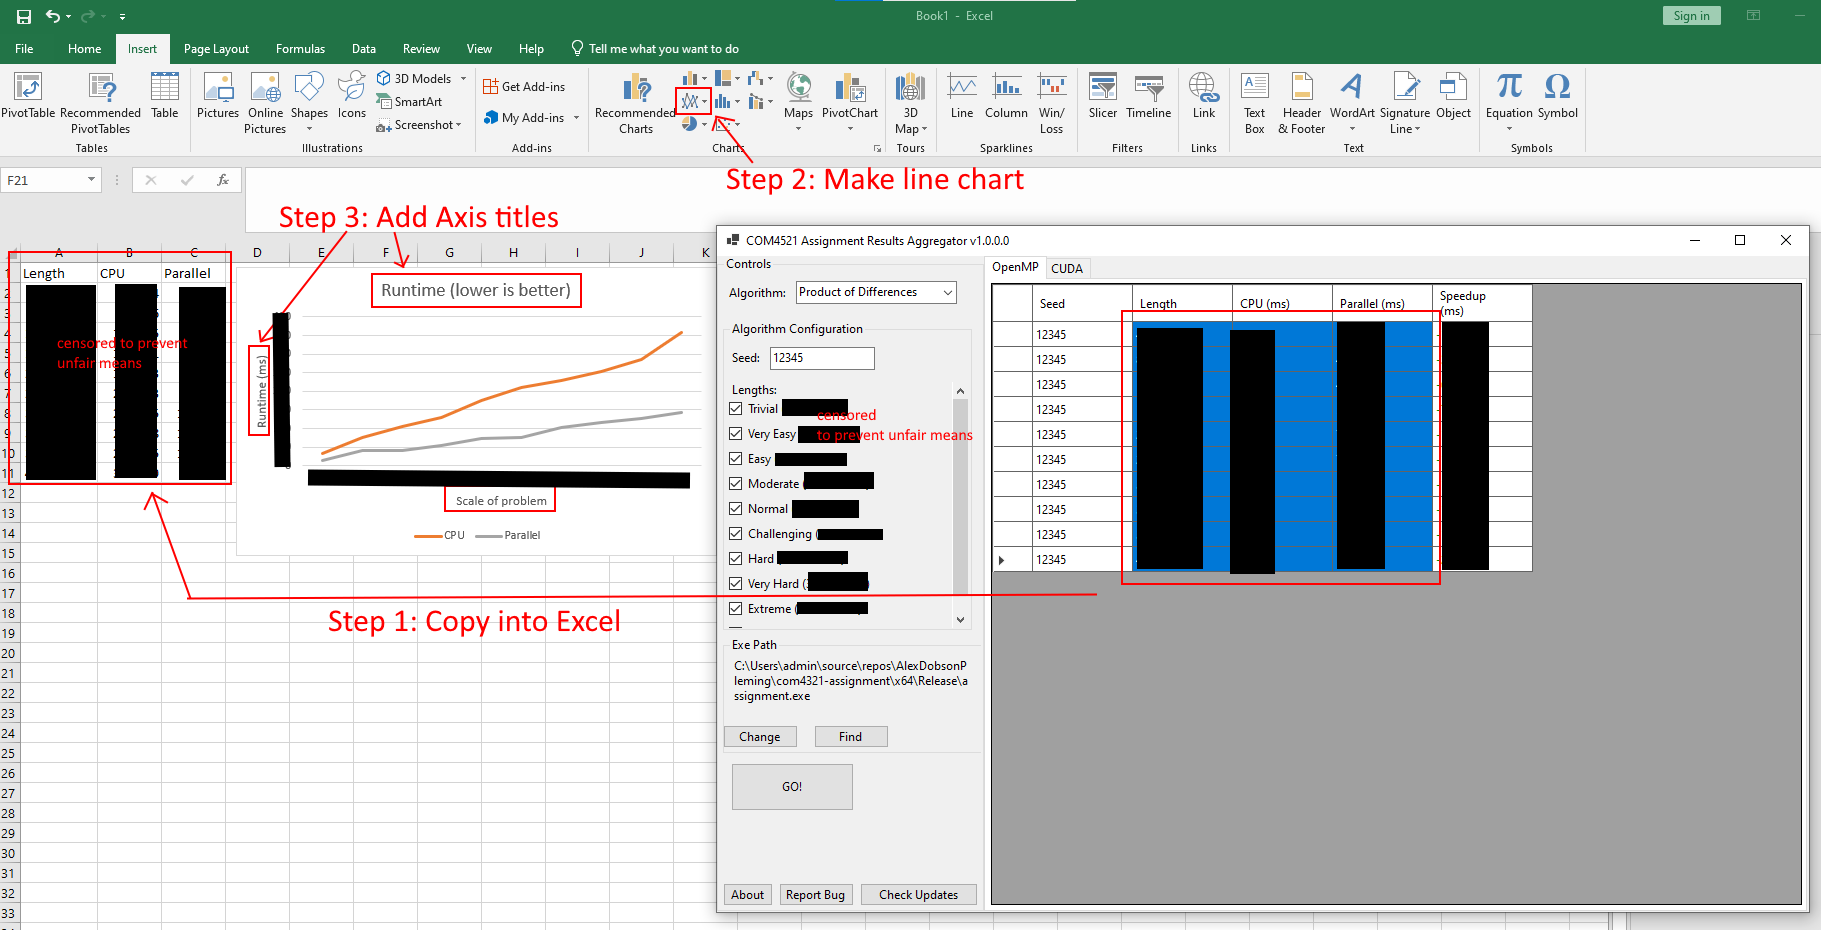Click the PivotTable icon
Viewport: 1821px width, 930px height.
tap(28, 88)
